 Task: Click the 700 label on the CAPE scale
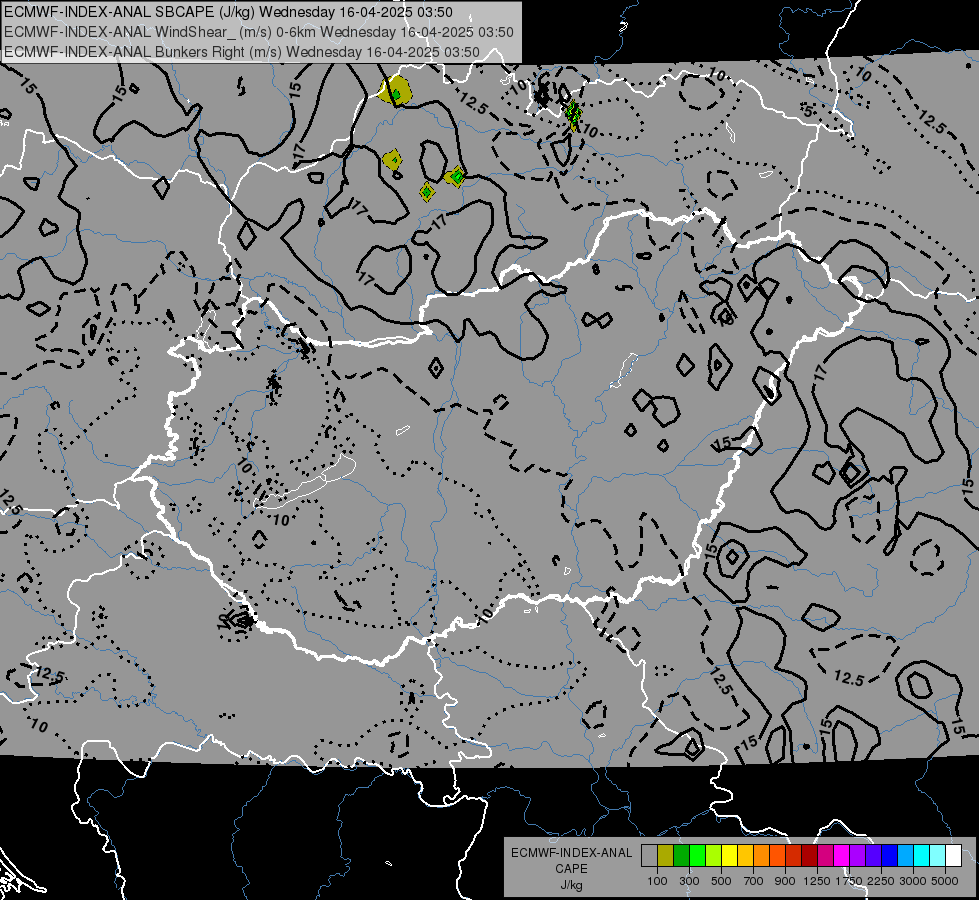[x=754, y=881]
